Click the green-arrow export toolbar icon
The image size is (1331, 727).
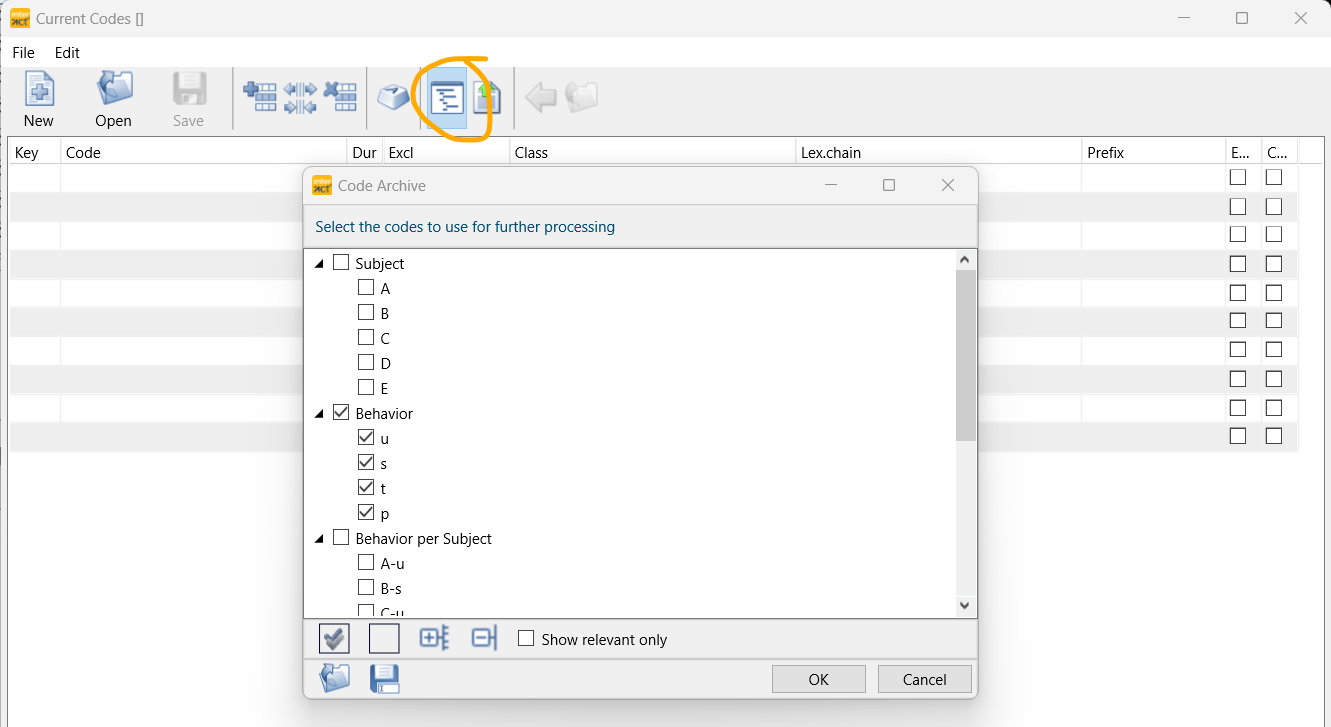click(x=487, y=97)
